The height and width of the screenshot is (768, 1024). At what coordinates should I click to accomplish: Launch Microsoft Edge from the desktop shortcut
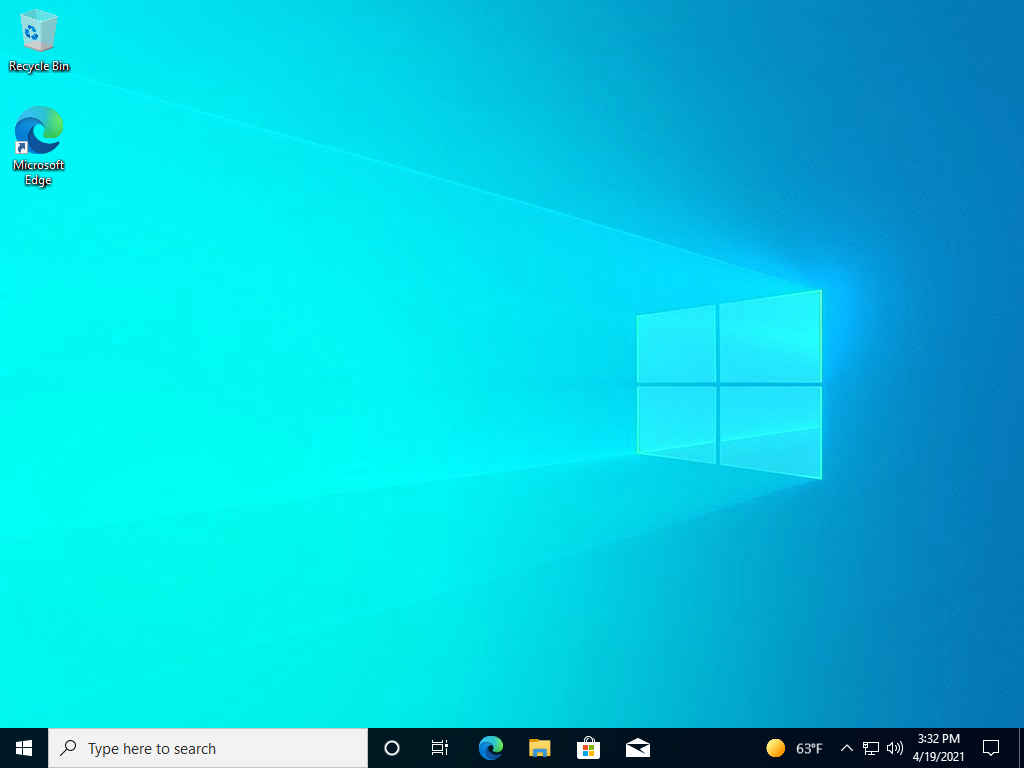(38, 130)
